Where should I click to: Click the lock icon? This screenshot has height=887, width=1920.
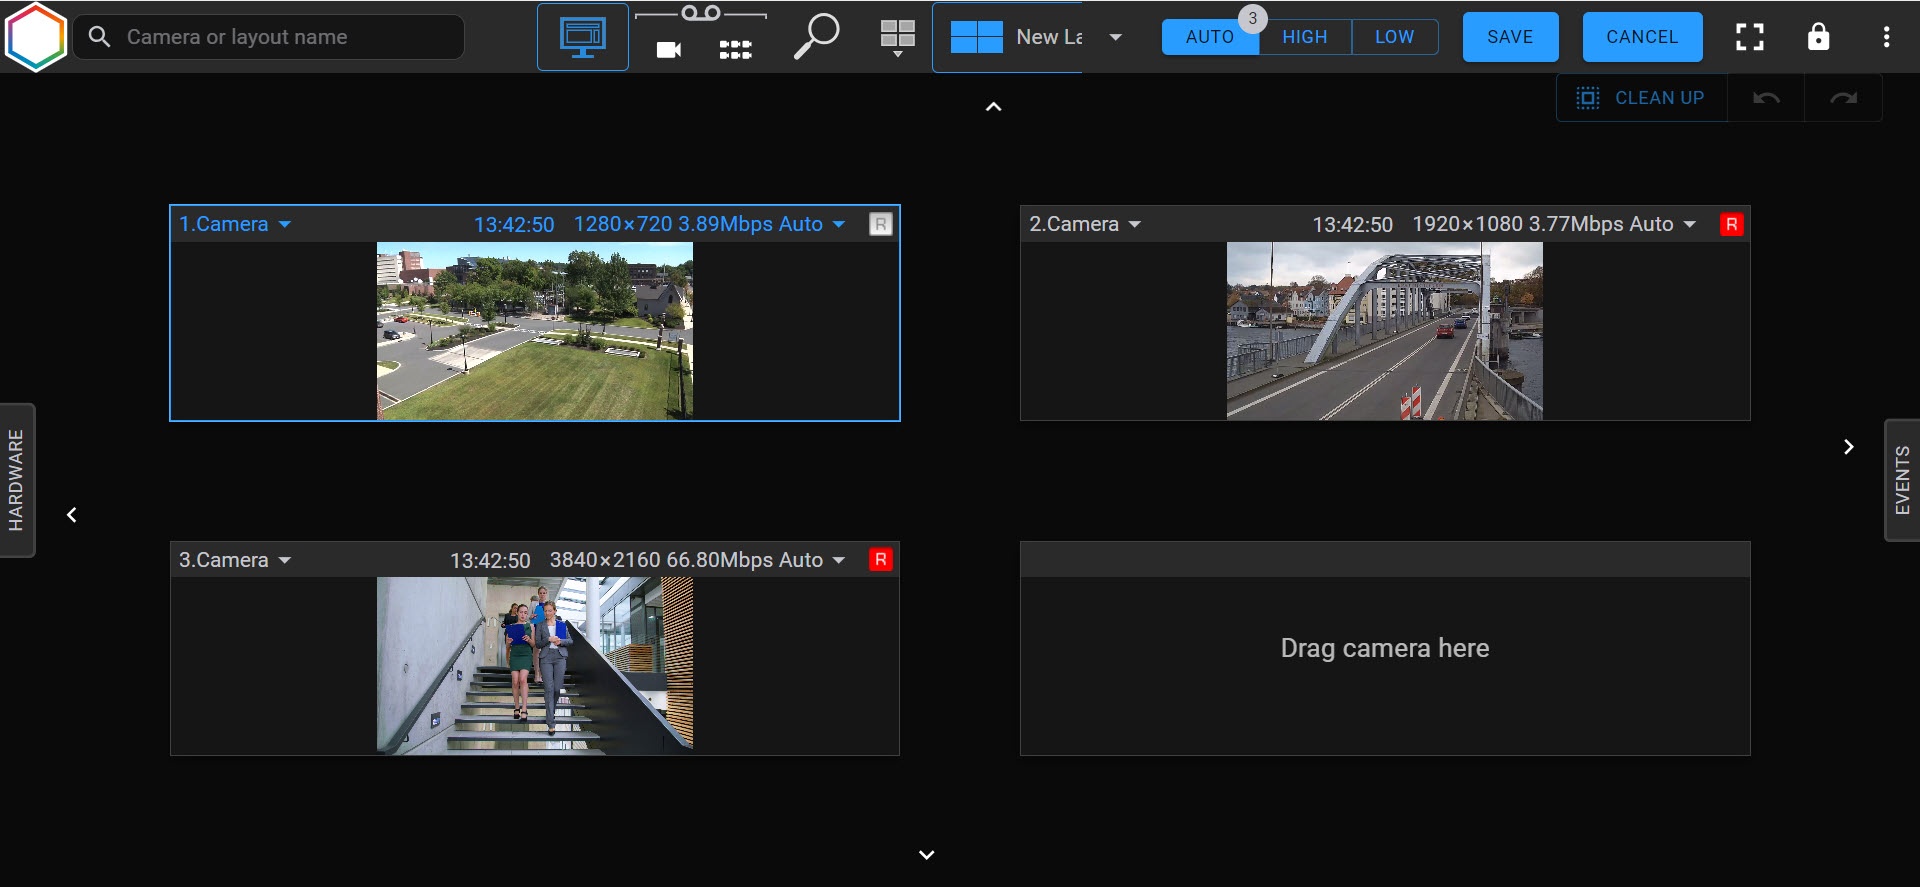pyautogui.click(x=1818, y=37)
